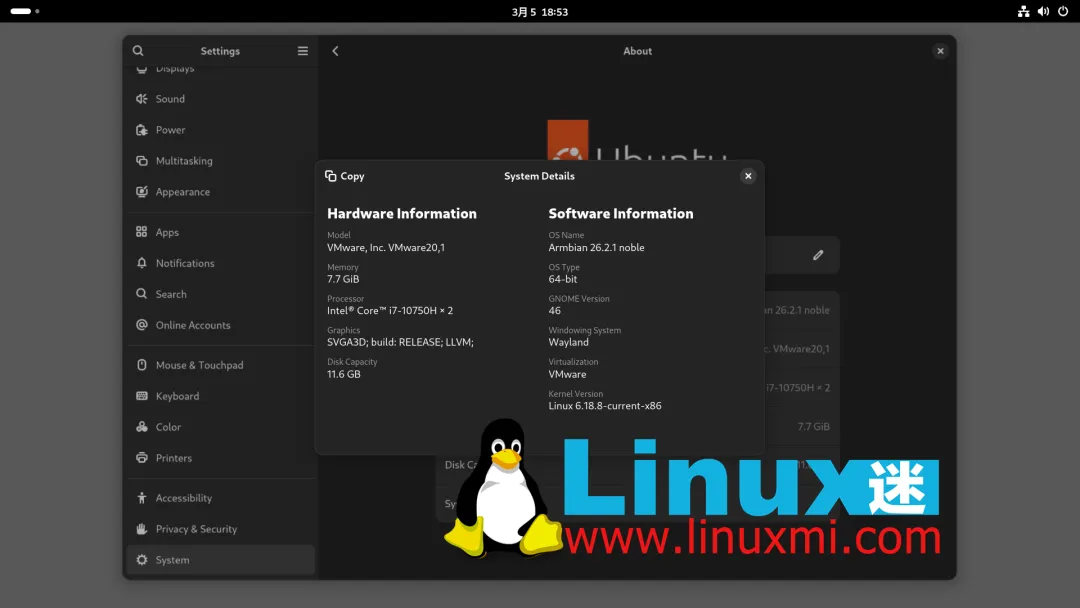Click the Power icon in sidebar

[x=142, y=130]
